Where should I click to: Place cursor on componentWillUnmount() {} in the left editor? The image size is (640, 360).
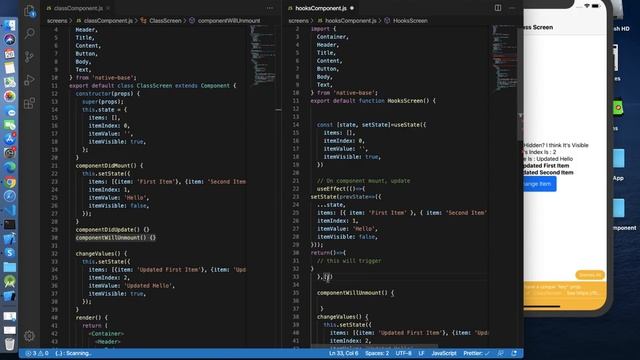click(x=116, y=238)
